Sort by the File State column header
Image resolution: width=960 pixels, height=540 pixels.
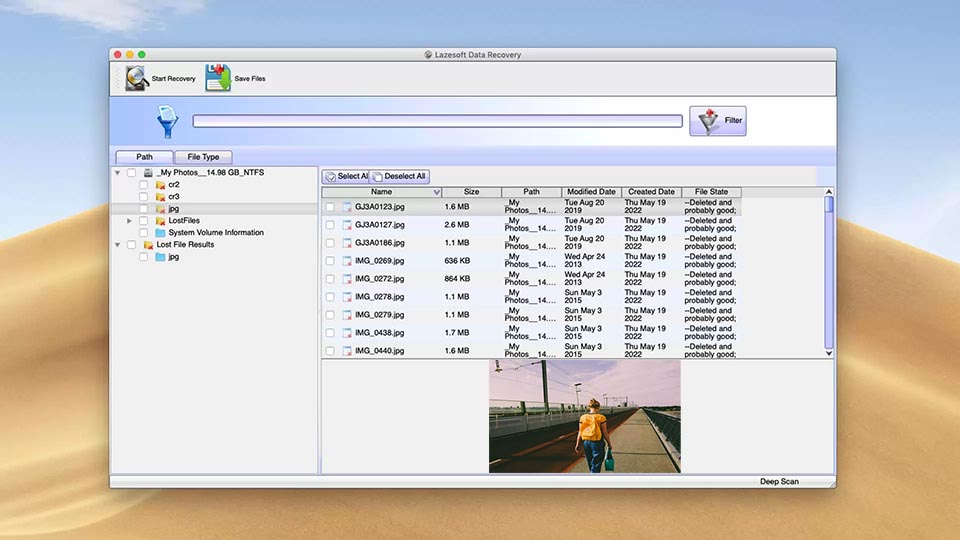coord(711,192)
